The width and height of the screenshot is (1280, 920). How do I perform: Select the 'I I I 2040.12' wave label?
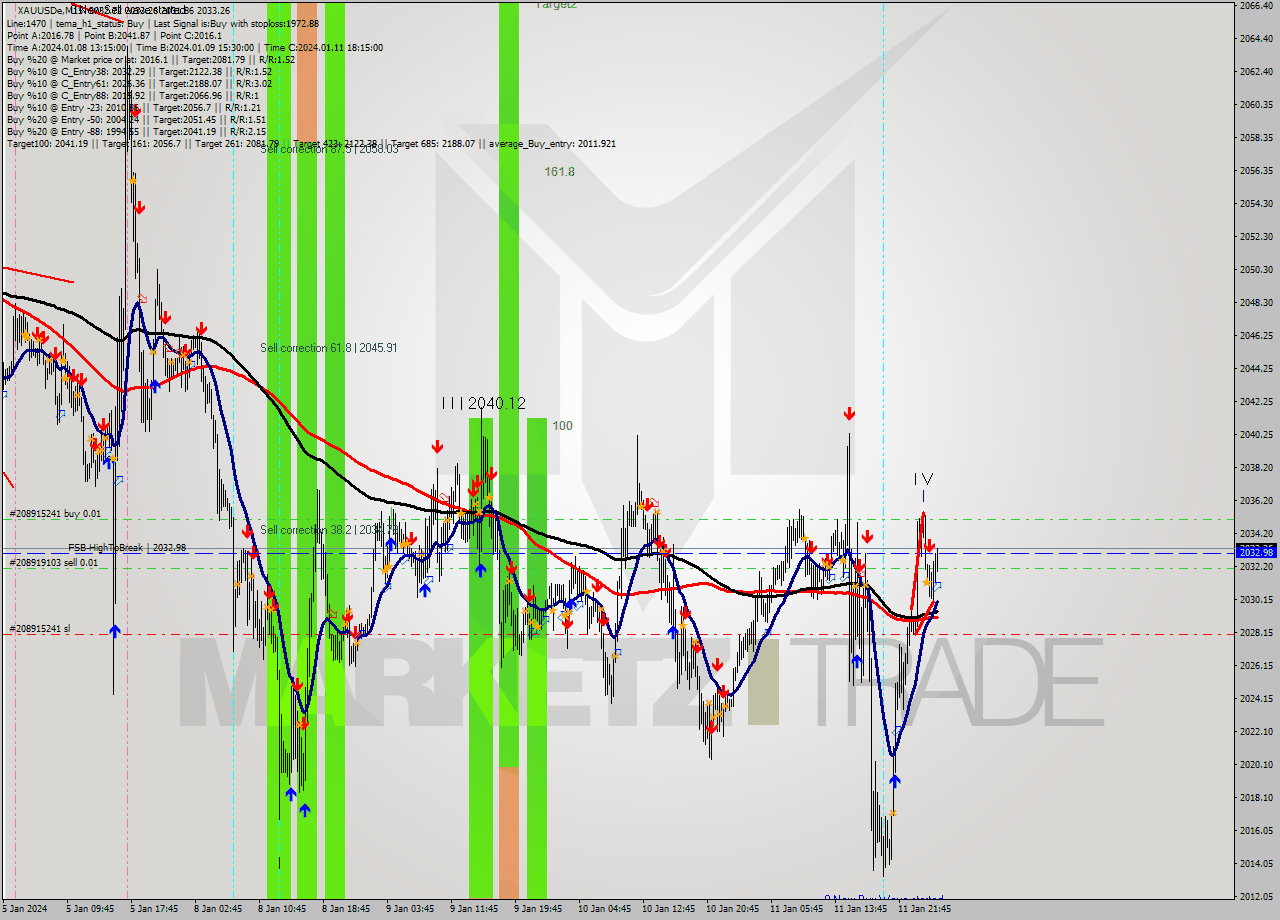click(x=484, y=403)
